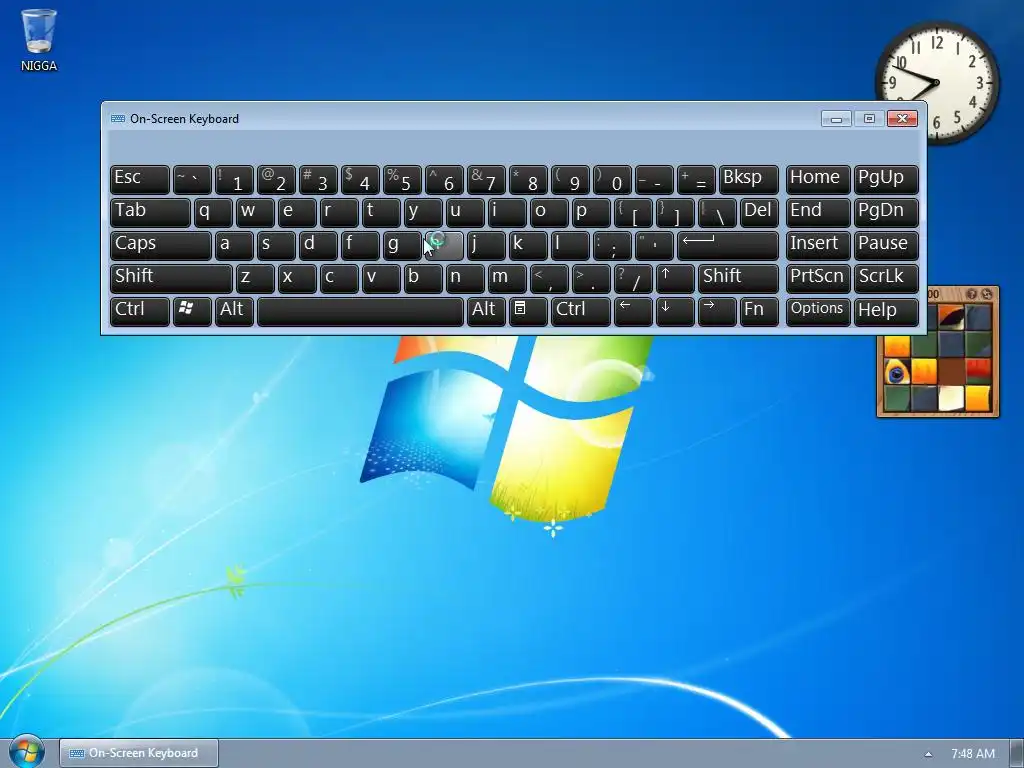Toggle the left Alt key
Image resolution: width=1024 pixels, height=768 pixels.
(234, 311)
